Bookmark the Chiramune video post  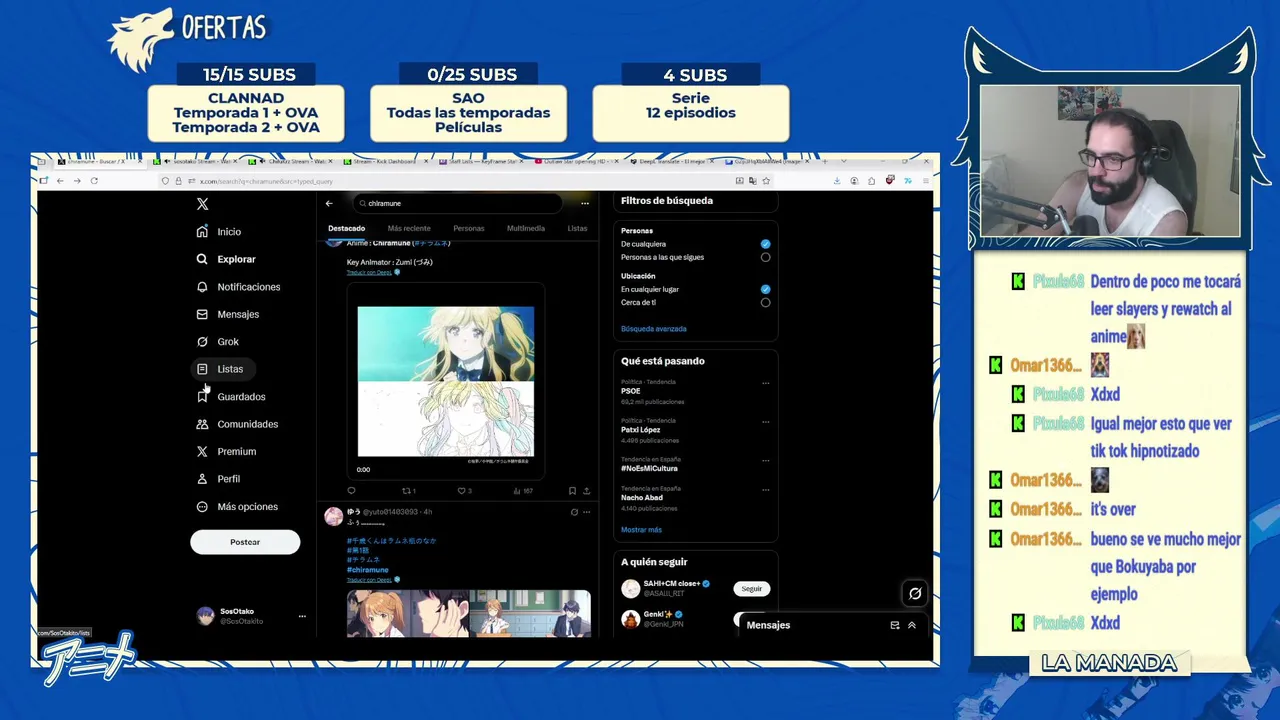click(x=572, y=491)
